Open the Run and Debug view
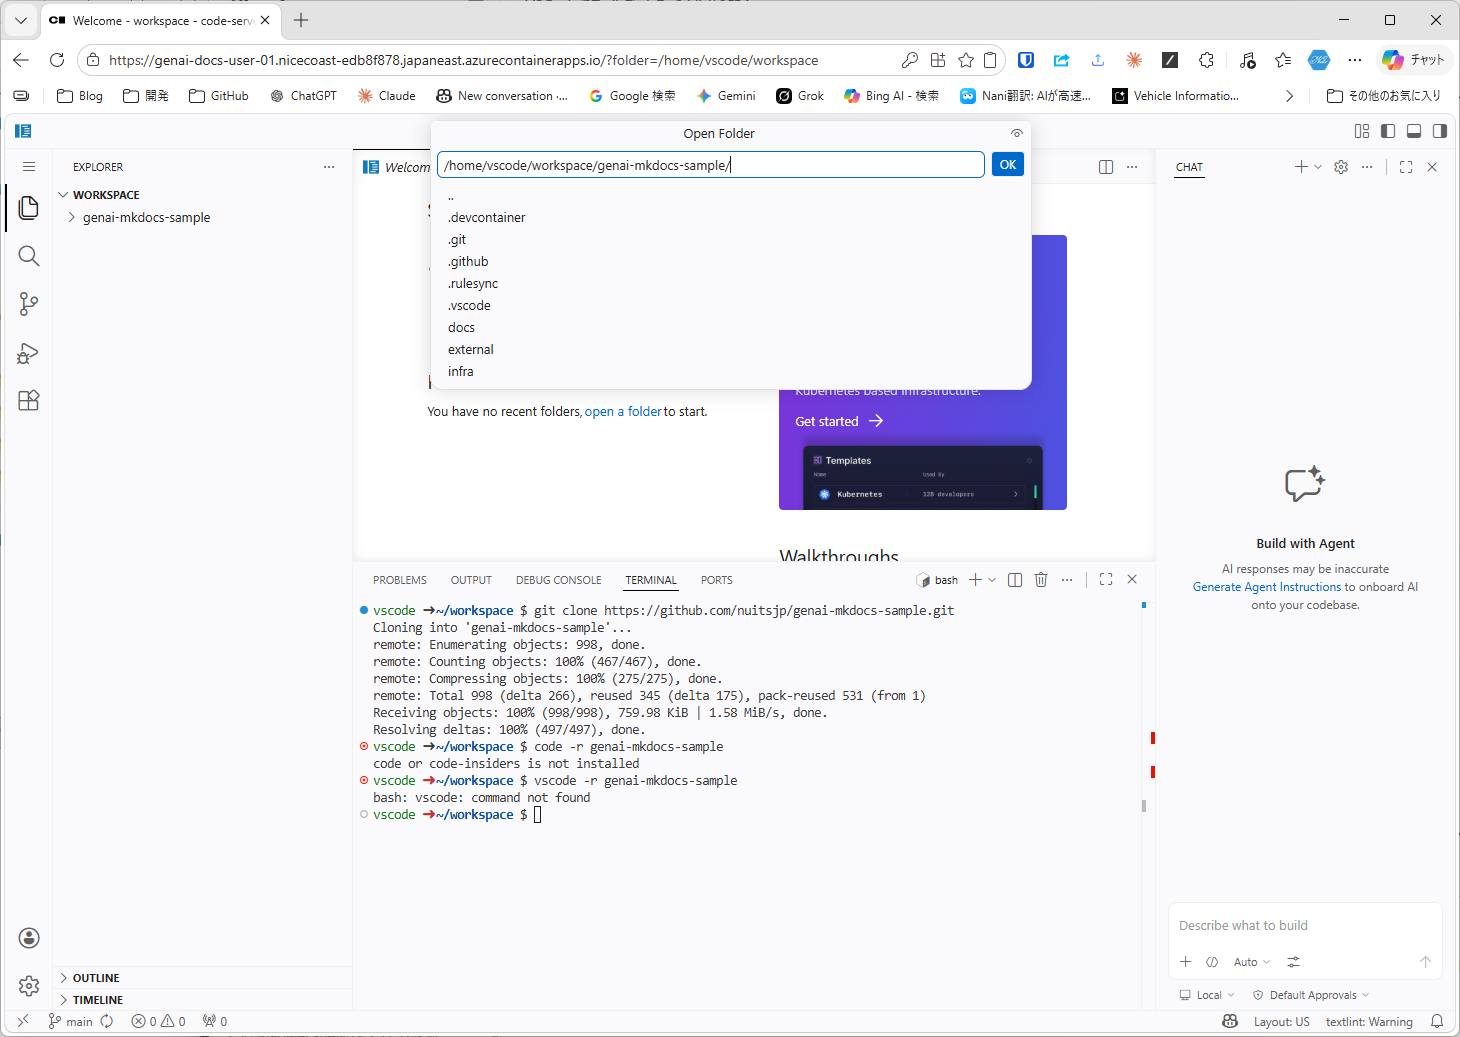Viewport: 1460px width, 1037px height. (29, 353)
